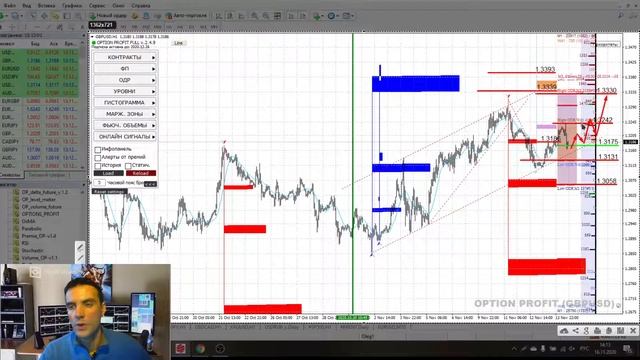The height and width of the screenshot is (360, 640).
Task: Close the recorder bar with X icon
Action: point(633,331)
